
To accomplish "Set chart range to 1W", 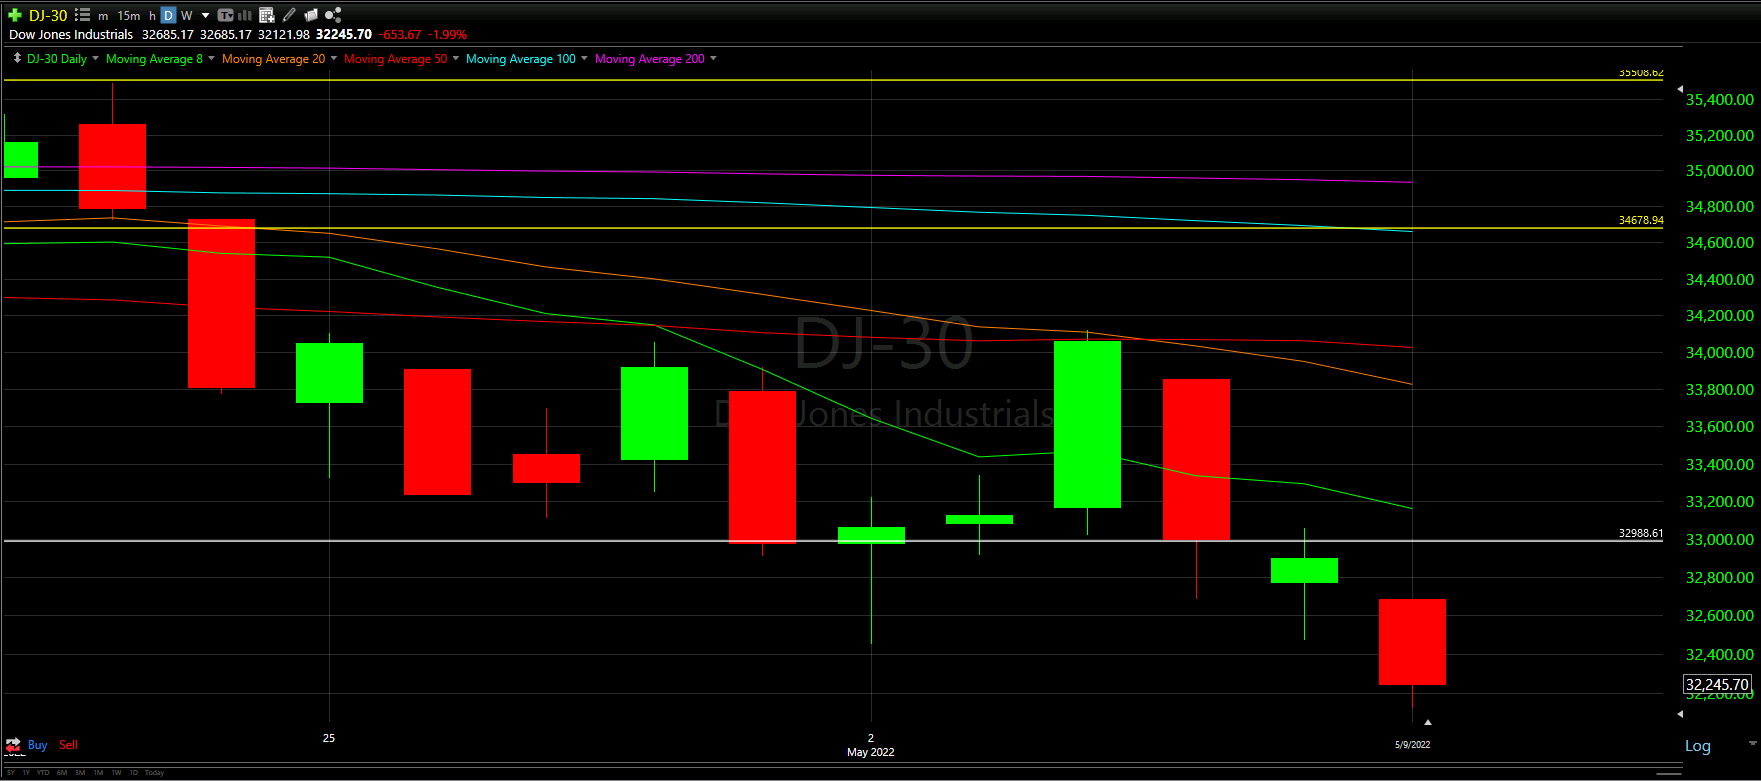I will tap(116, 772).
